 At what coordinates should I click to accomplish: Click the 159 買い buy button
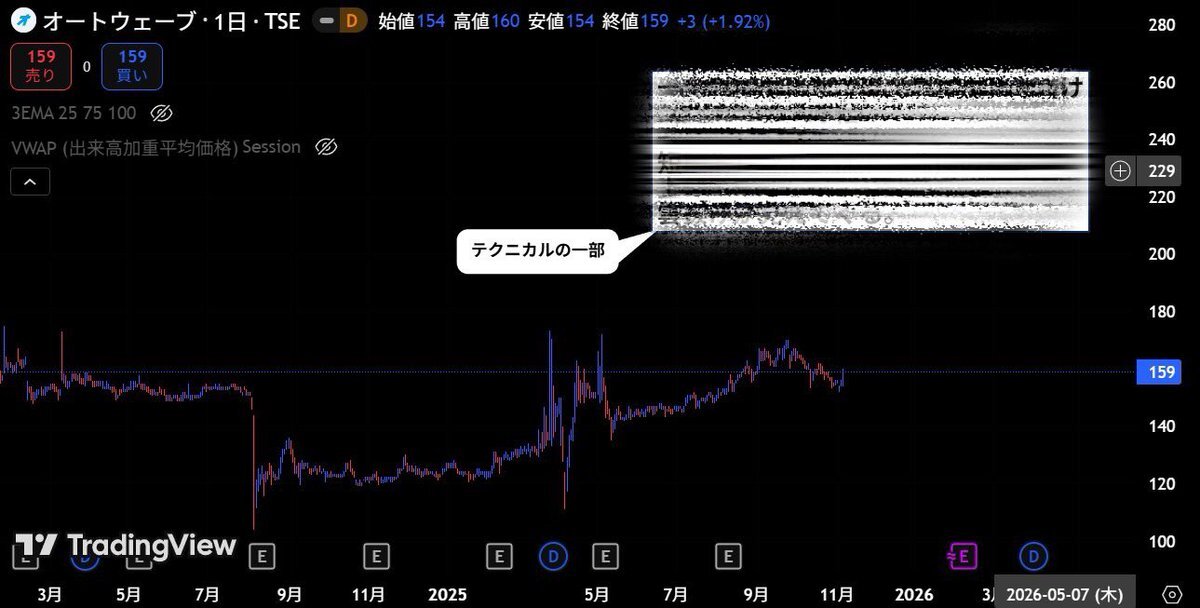coord(132,66)
